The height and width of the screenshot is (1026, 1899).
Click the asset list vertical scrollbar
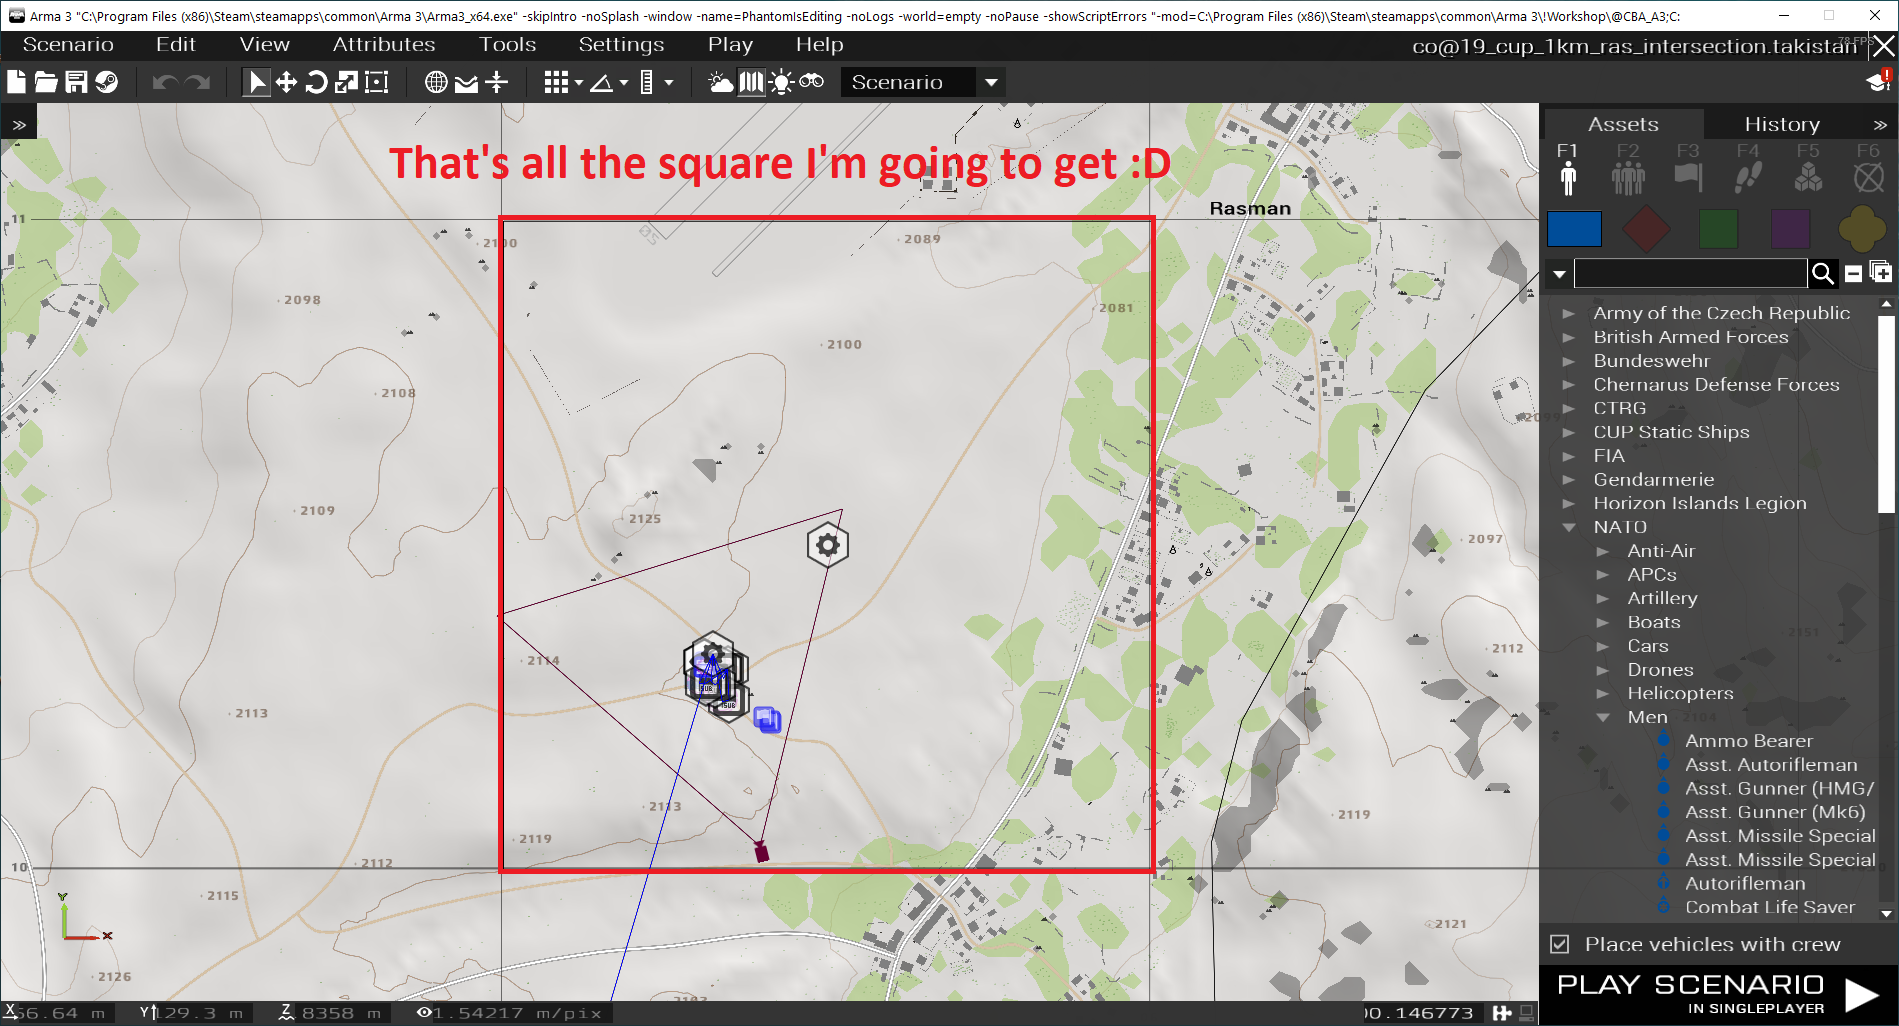pos(1886,414)
